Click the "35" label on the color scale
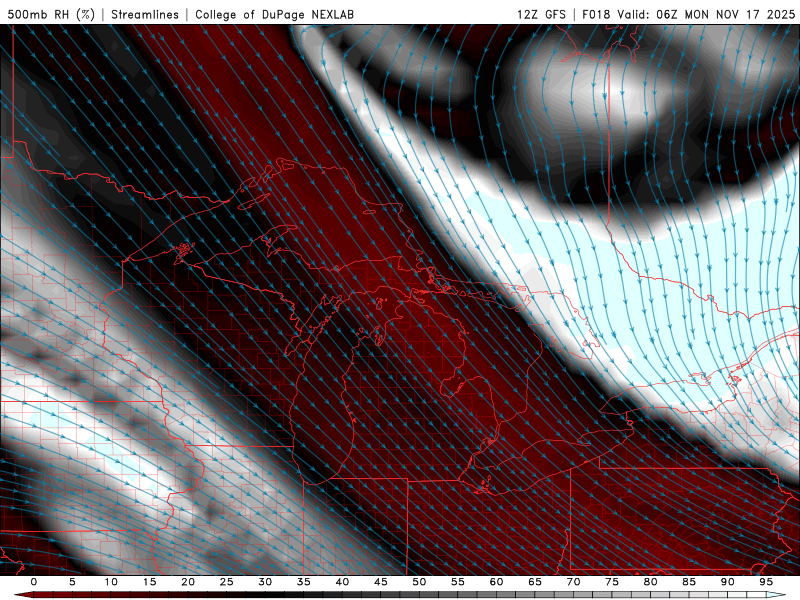Image resolution: width=800 pixels, height=600 pixels. click(x=304, y=582)
